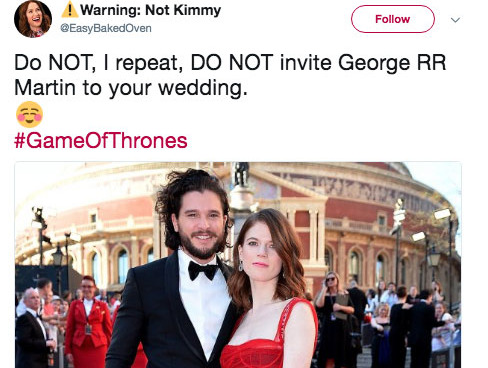Click the warning sign emoji icon
Viewport: 488px width, 368px height.
70,9
